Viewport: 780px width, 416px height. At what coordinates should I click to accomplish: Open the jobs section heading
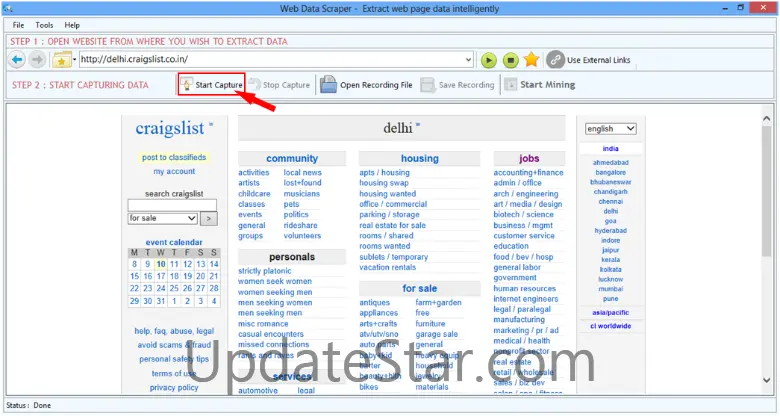[x=529, y=158]
